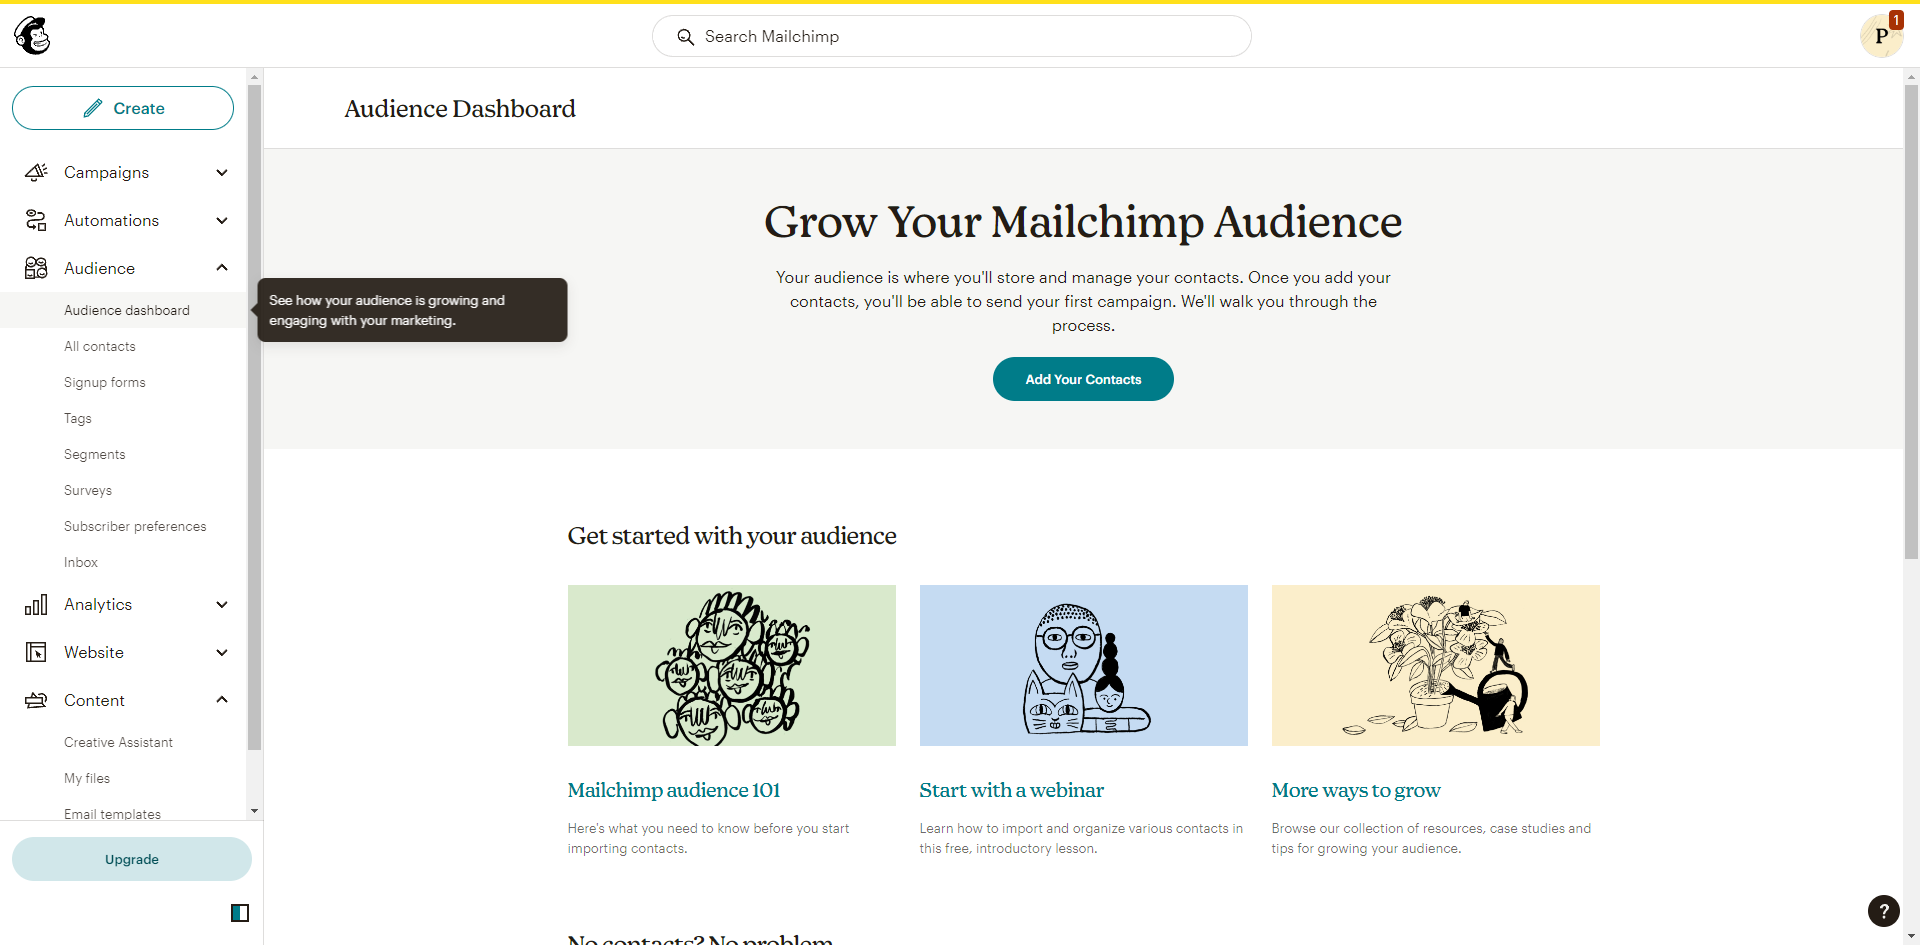Collapse the Audience section chevron
Image resolution: width=1920 pixels, height=945 pixels.
click(222, 268)
